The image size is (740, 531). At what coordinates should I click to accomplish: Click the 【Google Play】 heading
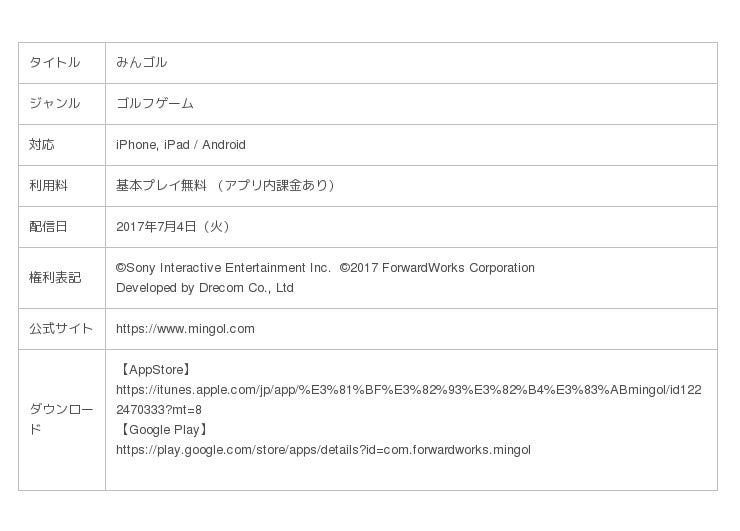click(x=163, y=430)
